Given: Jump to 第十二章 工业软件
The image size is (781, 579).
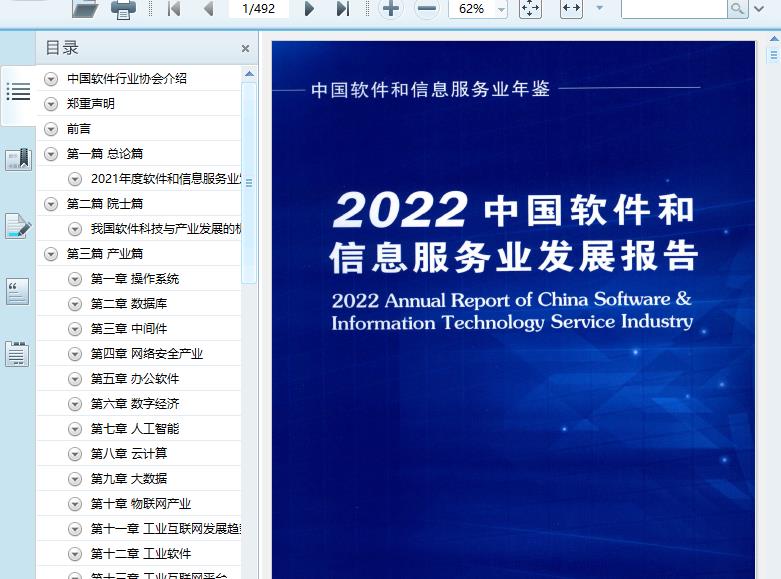Looking at the screenshot, I should click(x=140, y=554).
